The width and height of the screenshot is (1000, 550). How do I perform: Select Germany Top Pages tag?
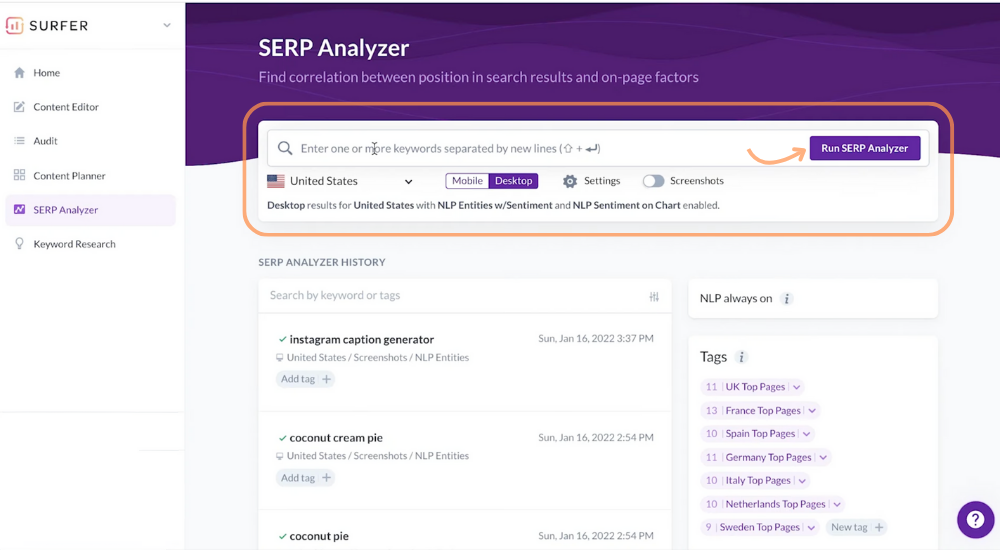[x=768, y=457]
